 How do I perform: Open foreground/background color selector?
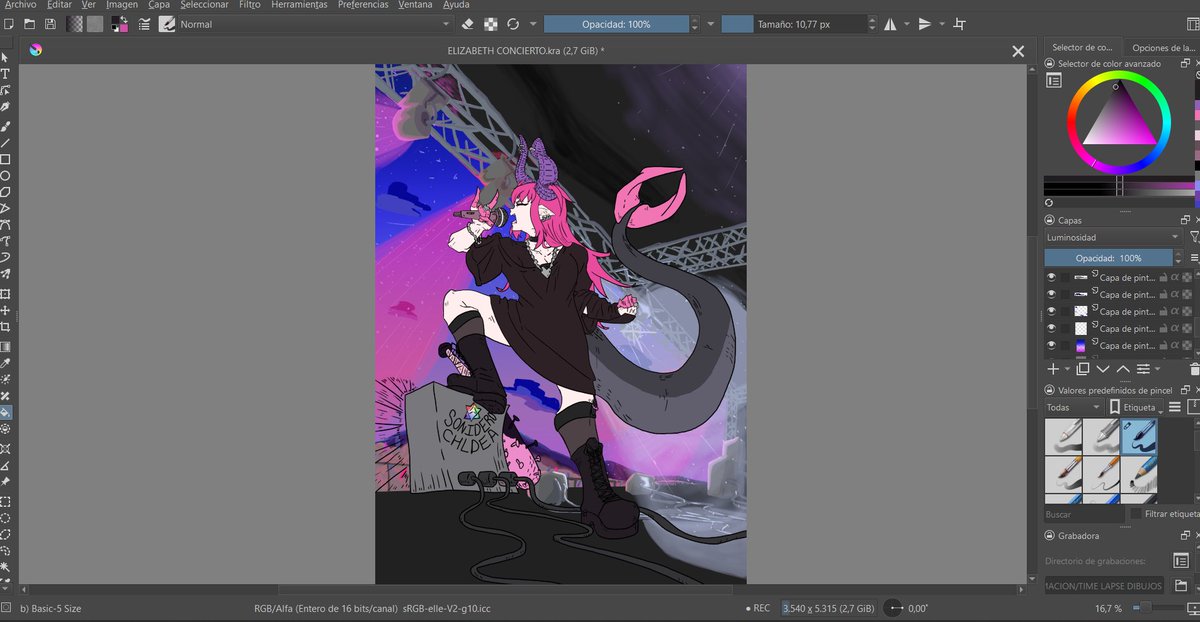[x=119, y=24]
